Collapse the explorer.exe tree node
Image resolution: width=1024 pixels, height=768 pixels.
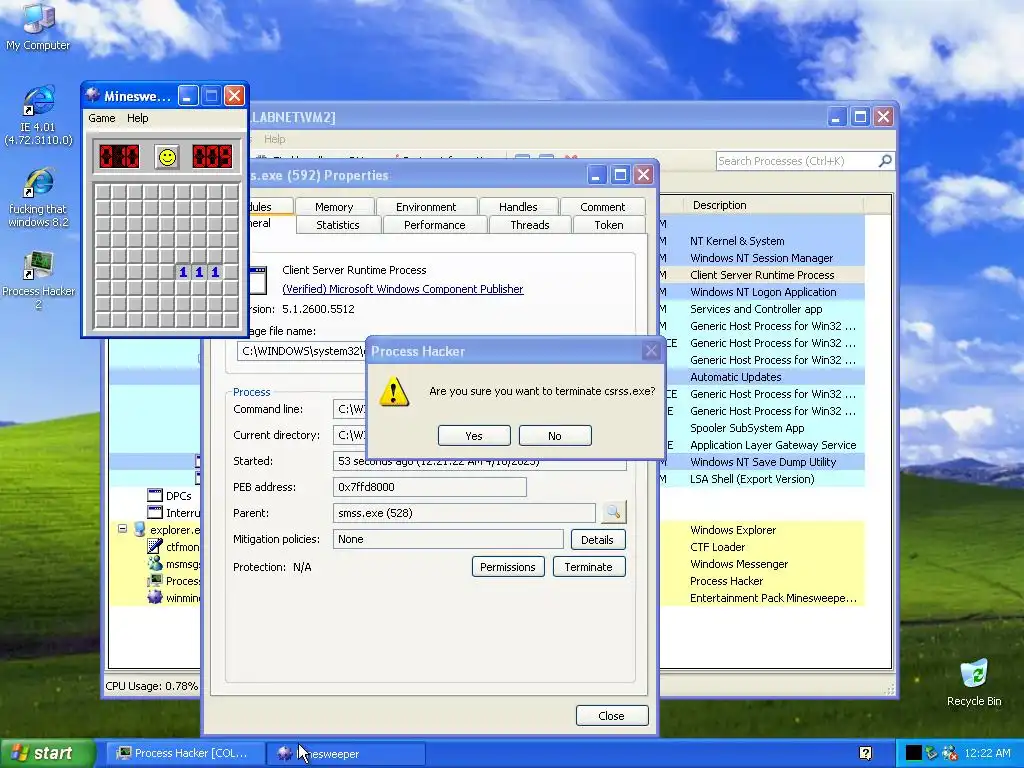point(122,529)
